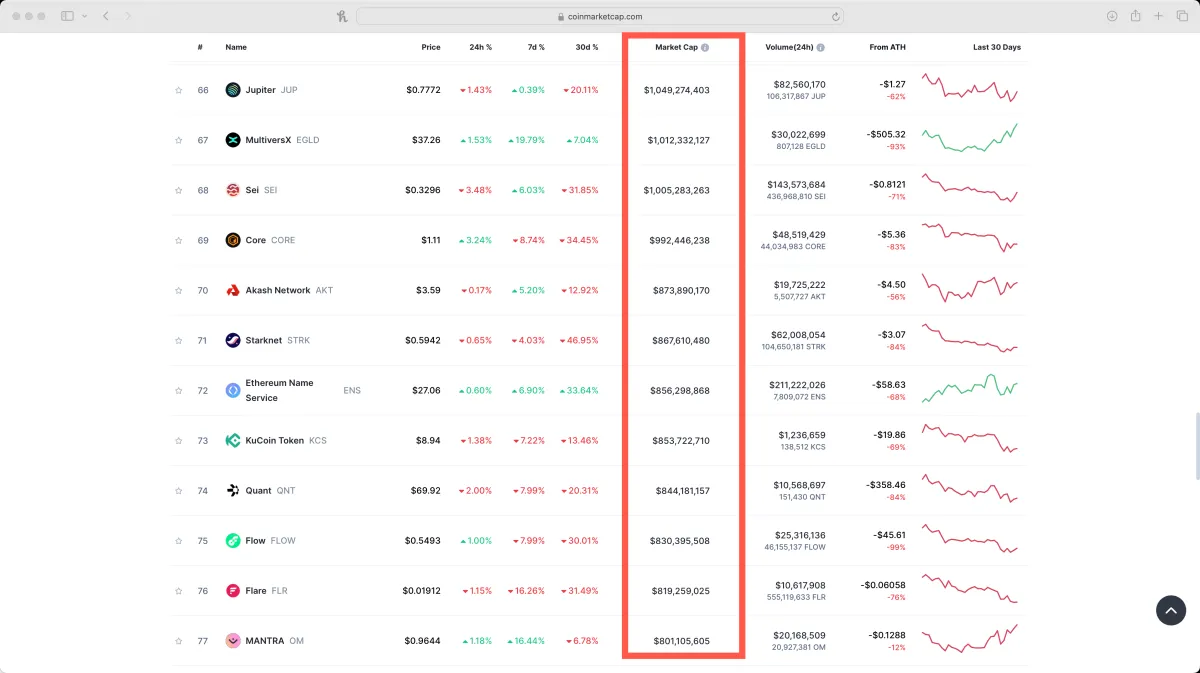Open the MANTRA OM link

[275, 640]
